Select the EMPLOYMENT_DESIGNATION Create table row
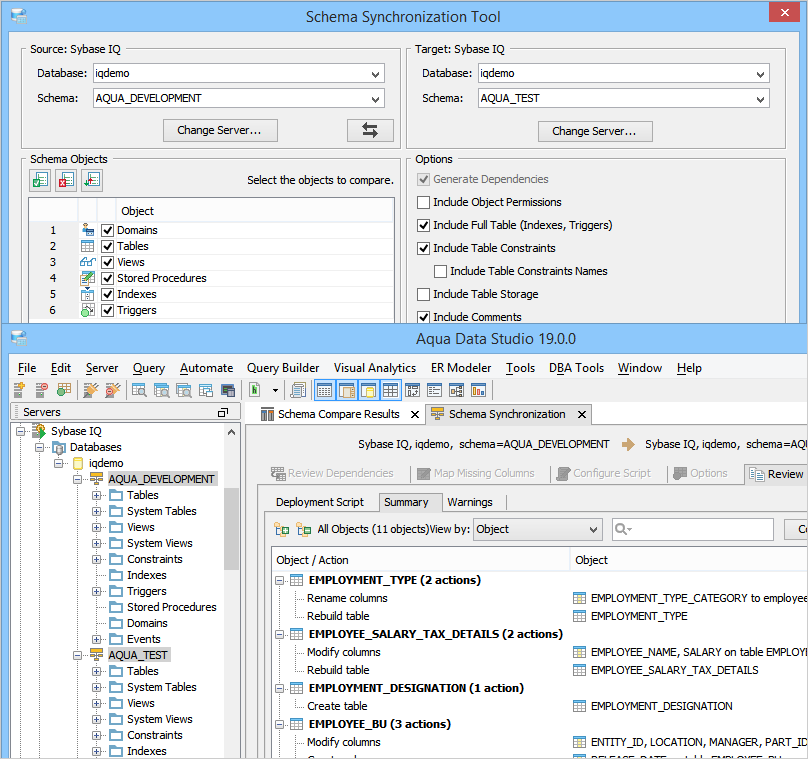 pyautogui.click(x=337, y=706)
